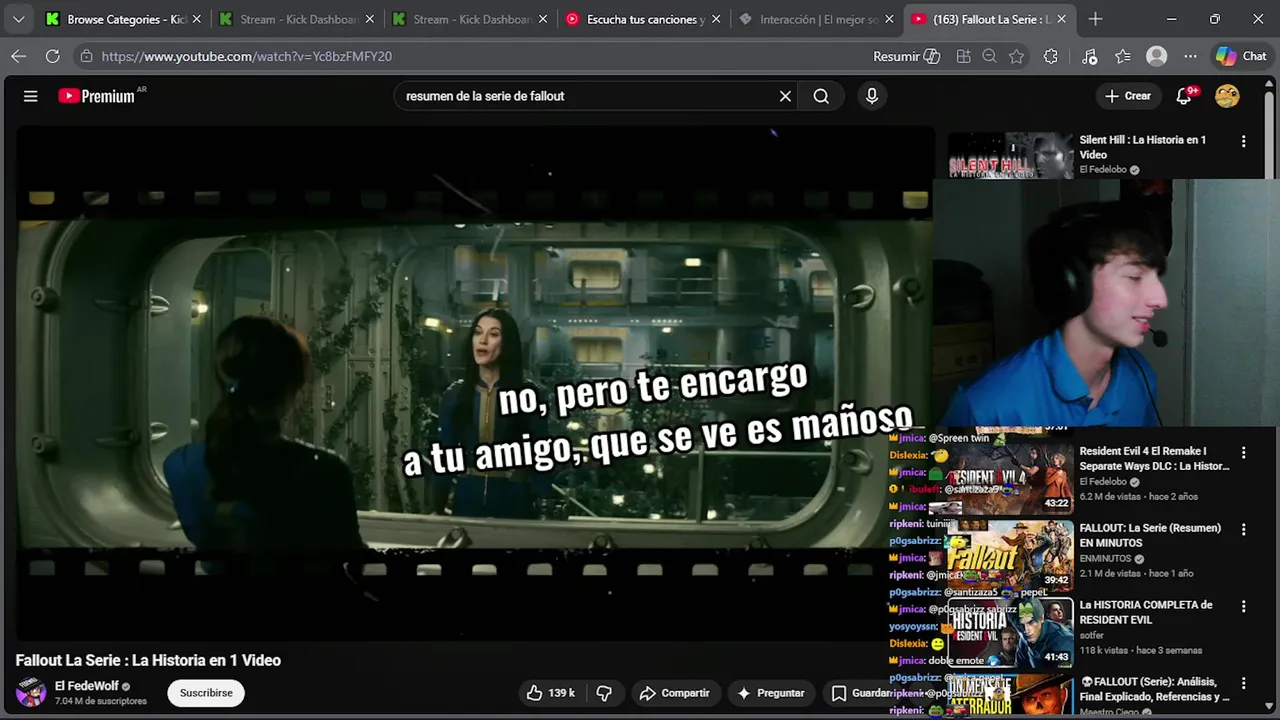Open Resumir summarize page button
Screen dimensions: 1280x720
click(907, 56)
